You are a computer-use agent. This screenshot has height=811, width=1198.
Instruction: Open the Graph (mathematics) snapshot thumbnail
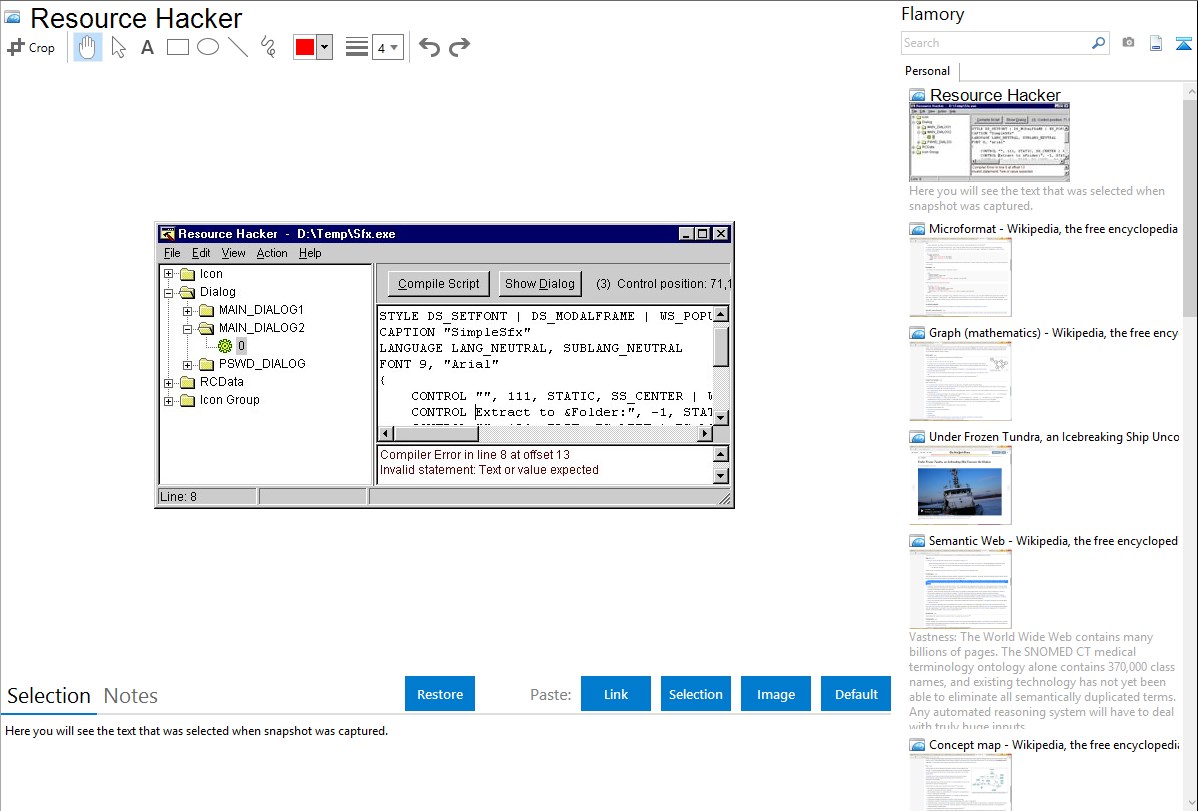click(x=960, y=382)
